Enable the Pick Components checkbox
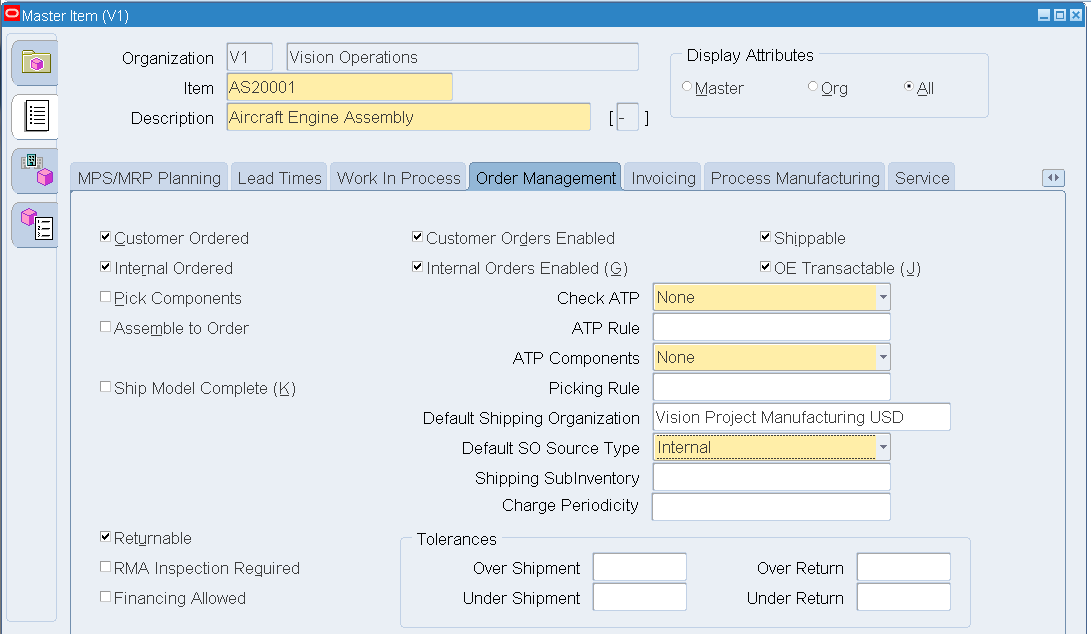Viewport: 1091px width, 634px height. 105,296
